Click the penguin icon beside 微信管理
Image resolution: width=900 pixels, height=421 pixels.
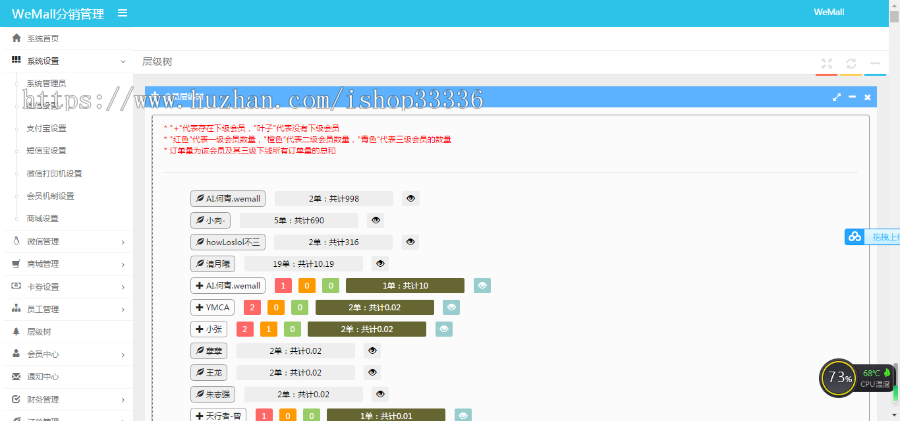(16, 241)
